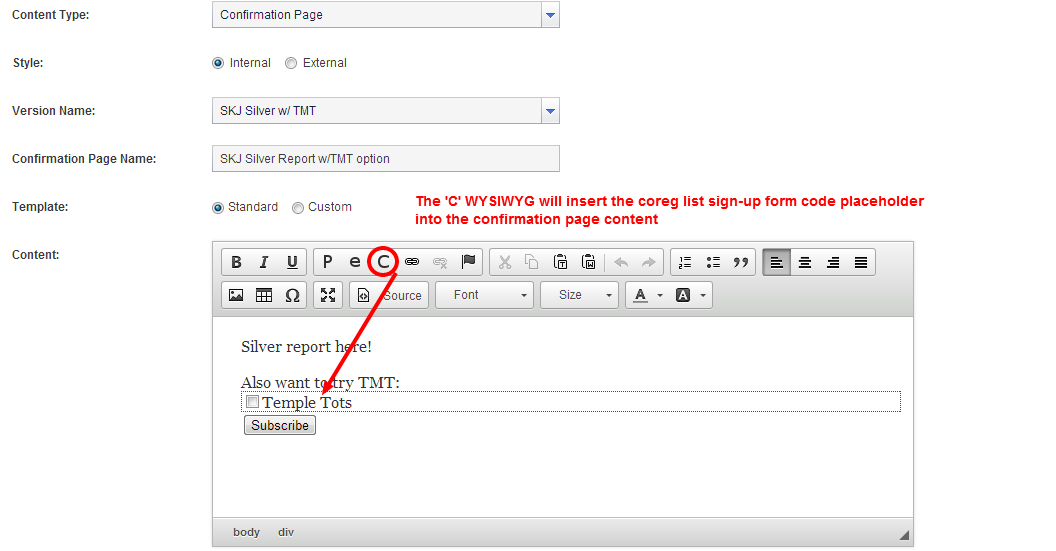The width and height of the screenshot is (1056, 551).
Task: Insert an anchor with flag icon
Action: pyautogui.click(x=468, y=262)
